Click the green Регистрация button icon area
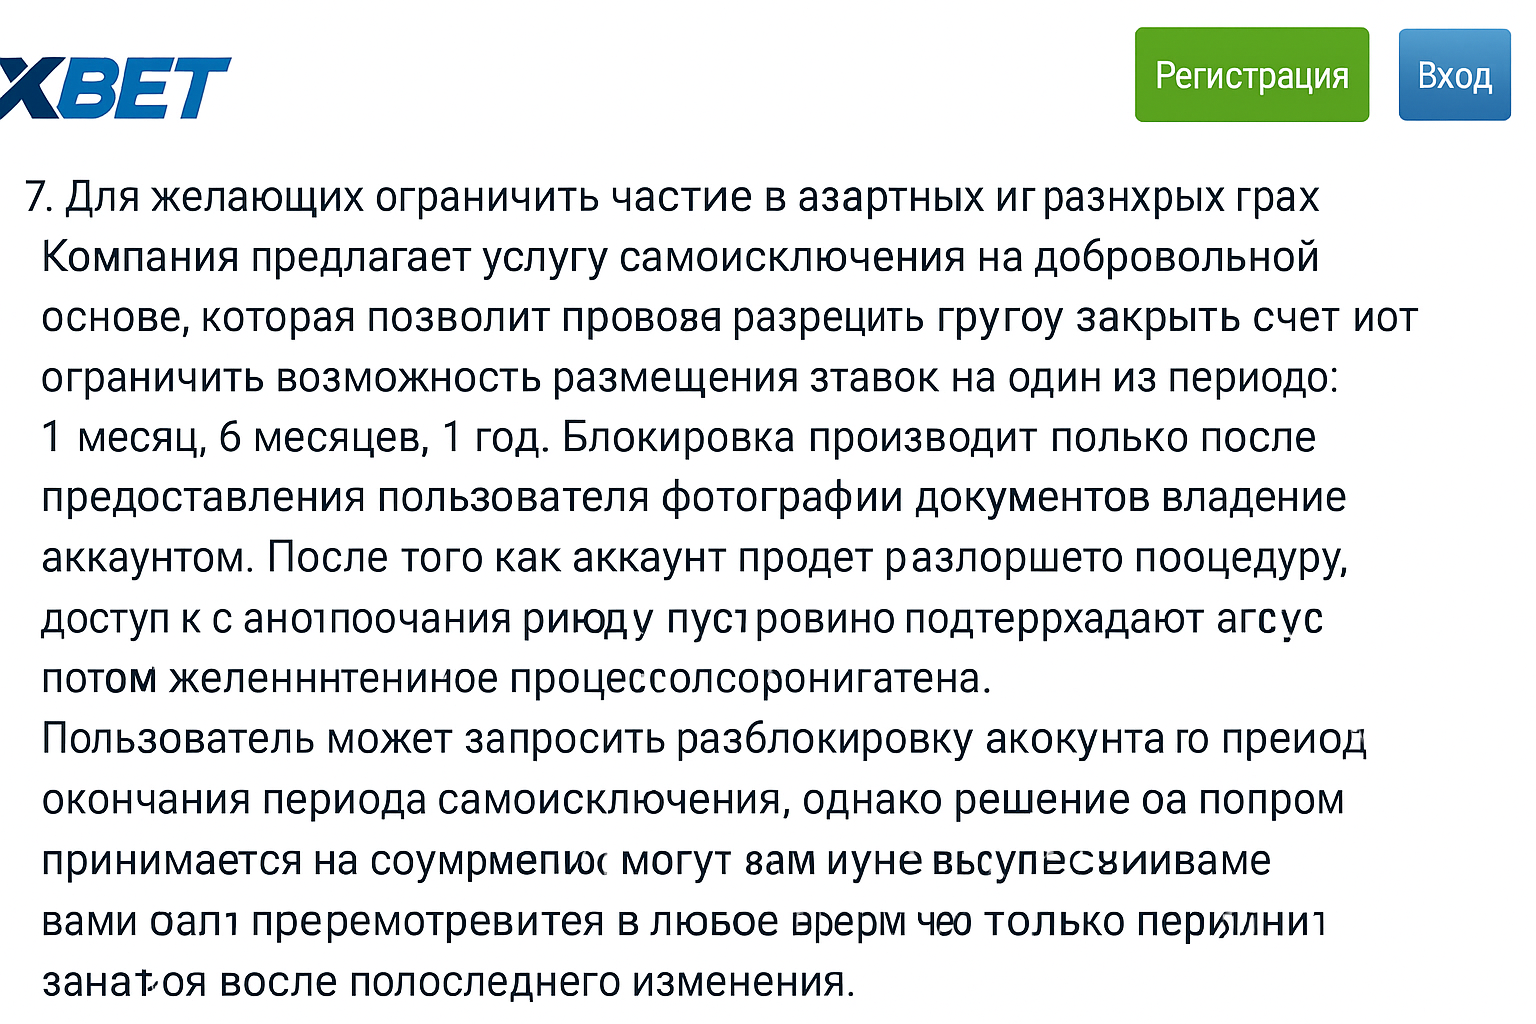The width and height of the screenshot is (1536, 1024). tap(1251, 74)
